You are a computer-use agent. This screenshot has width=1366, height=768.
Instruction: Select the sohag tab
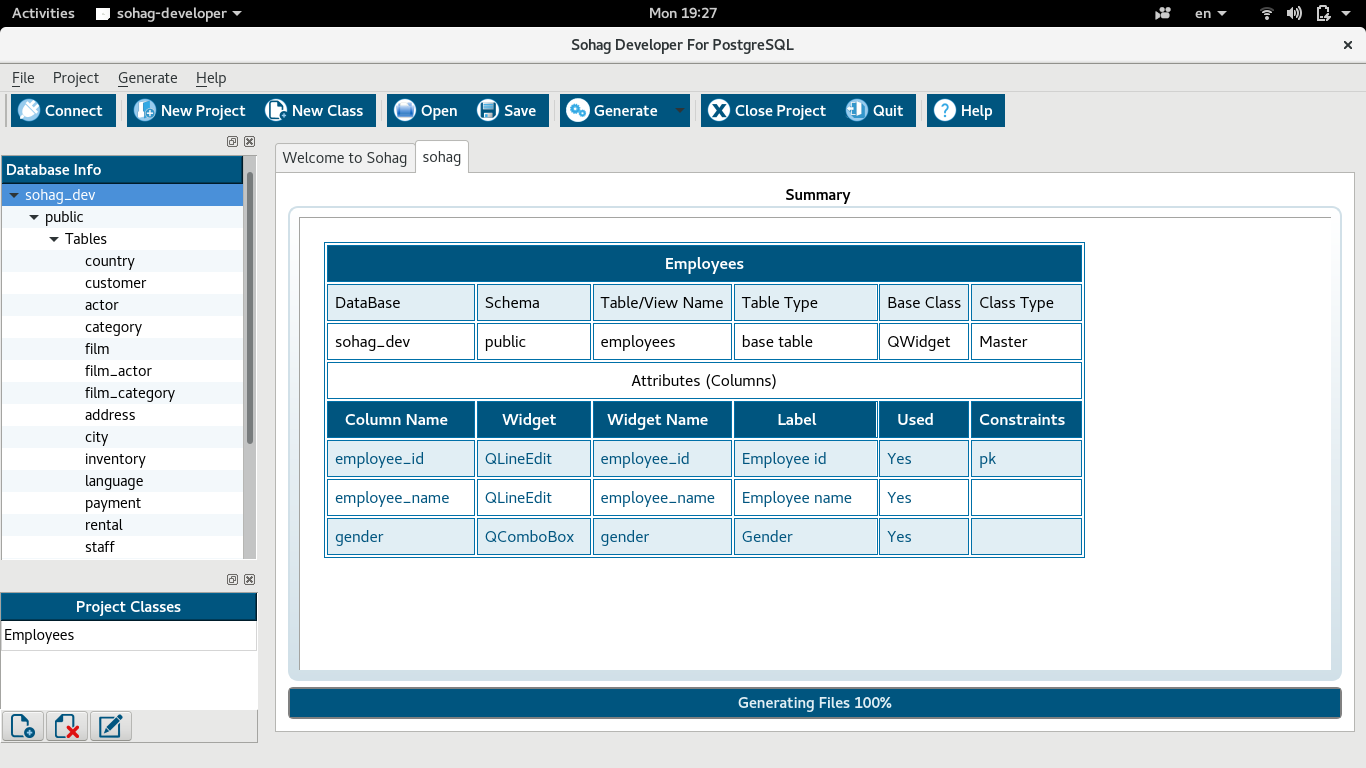coord(442,157)
